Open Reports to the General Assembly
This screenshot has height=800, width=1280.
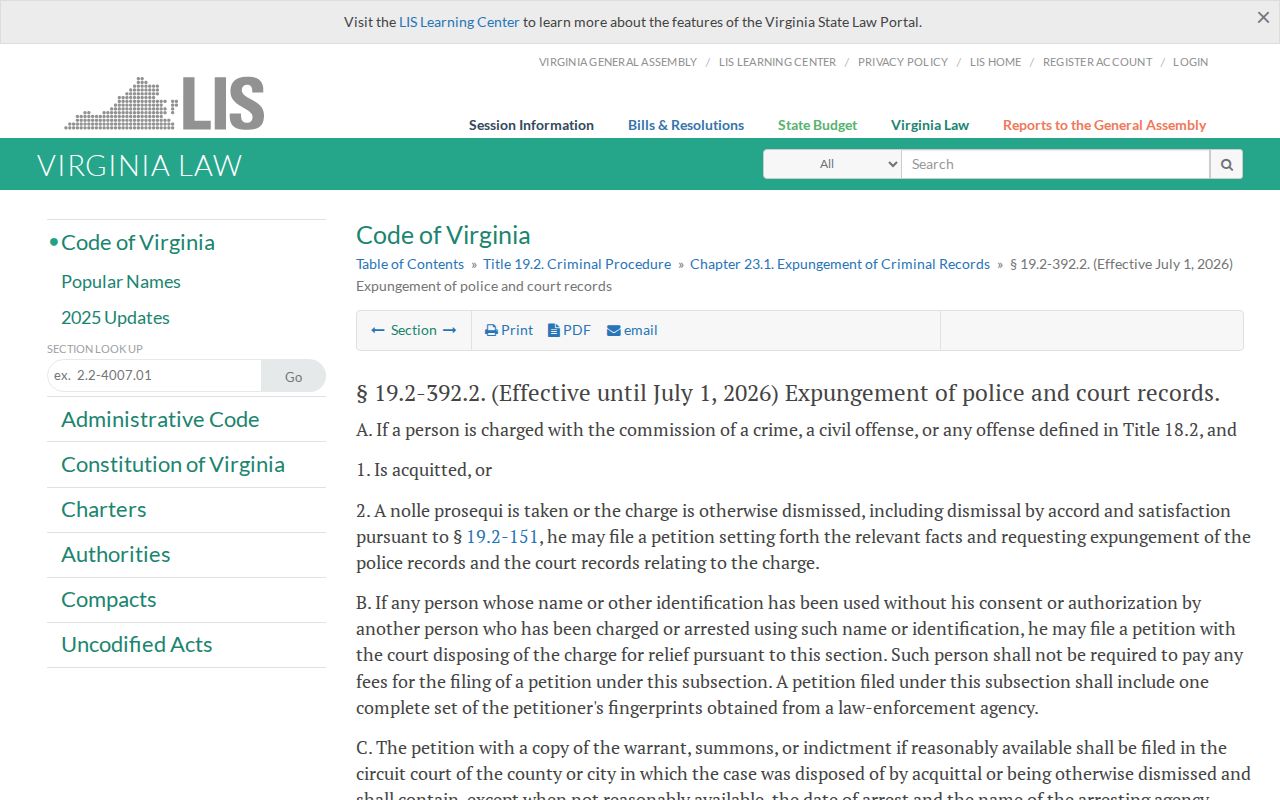point(1104,125)
